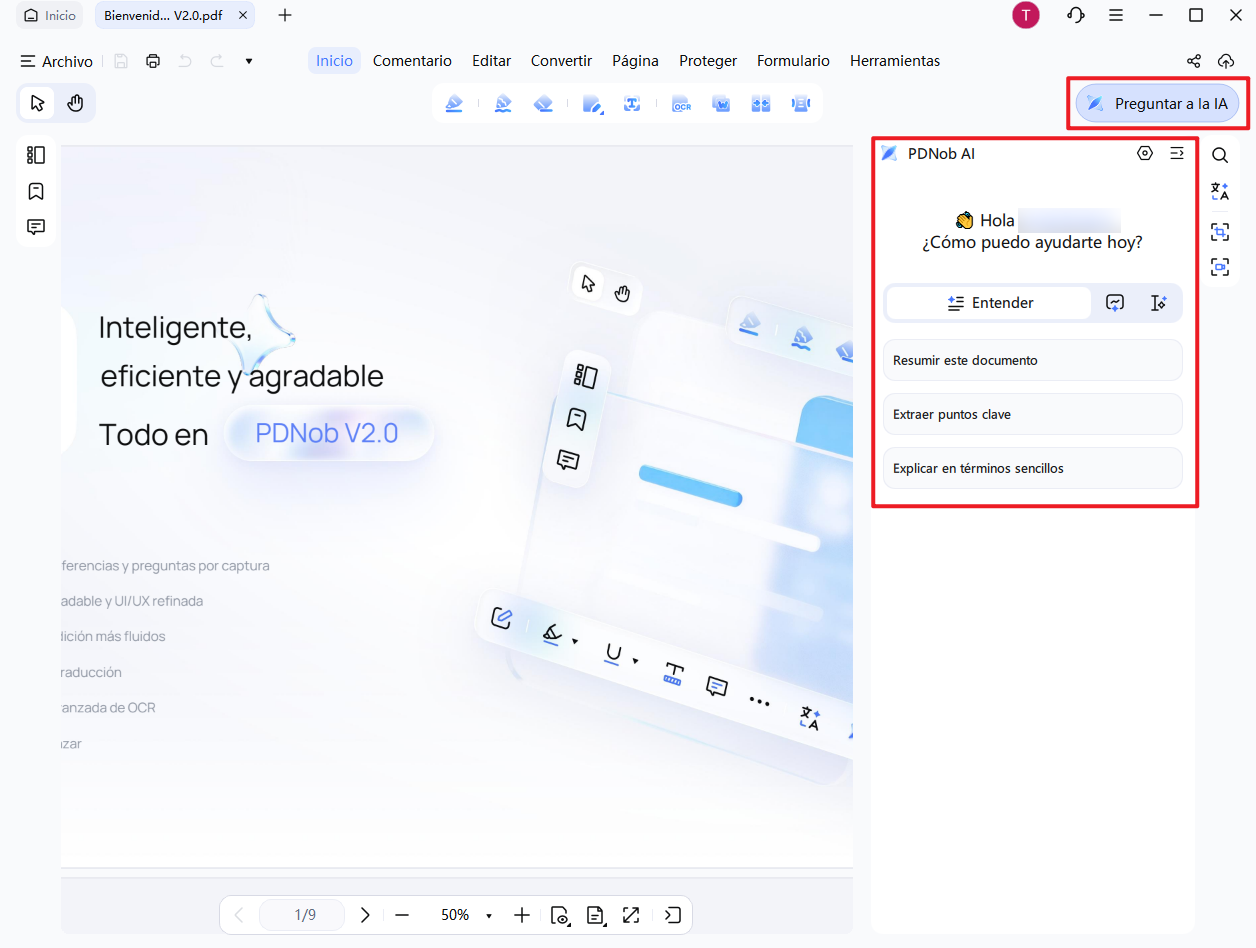Viewport: 1256px width, 948px height.
Task: Select the arrow cursor selection tool
Action: click(38, 103)
